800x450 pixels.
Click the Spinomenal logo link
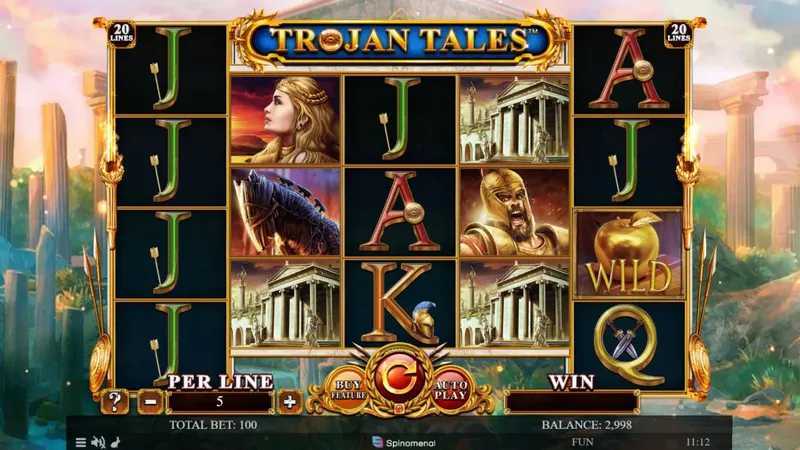point(404,442)
